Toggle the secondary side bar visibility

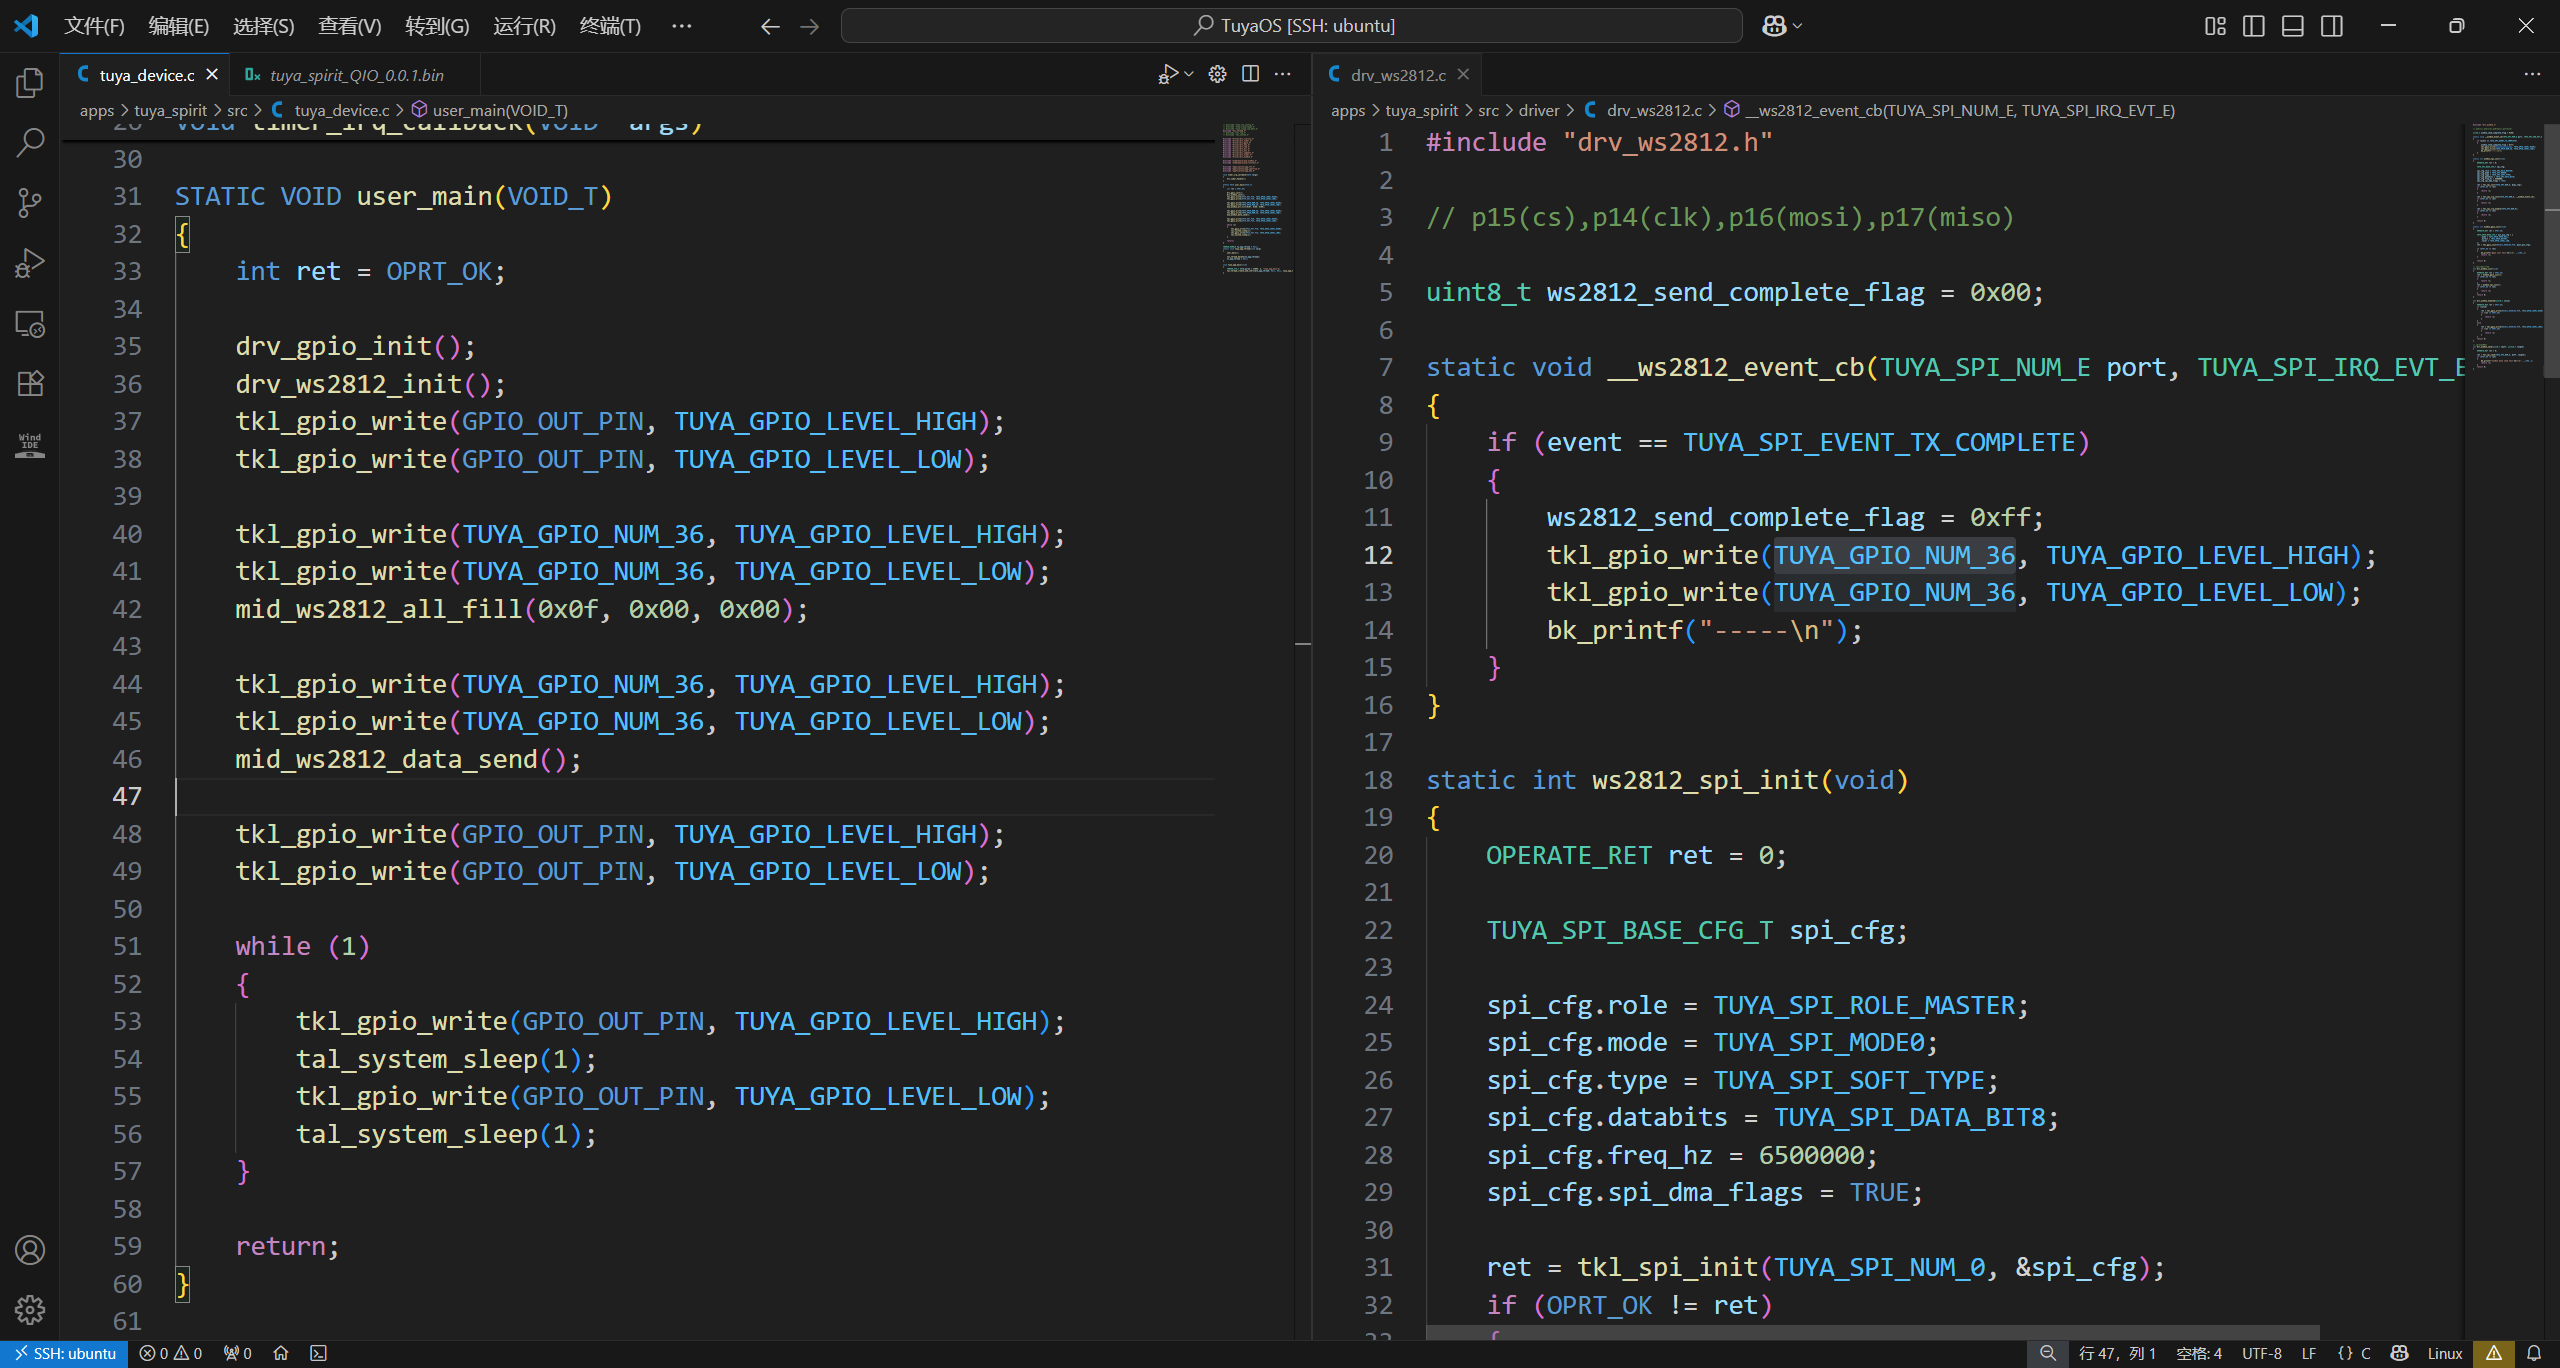pyautogui.click(x=2332, y=26)
